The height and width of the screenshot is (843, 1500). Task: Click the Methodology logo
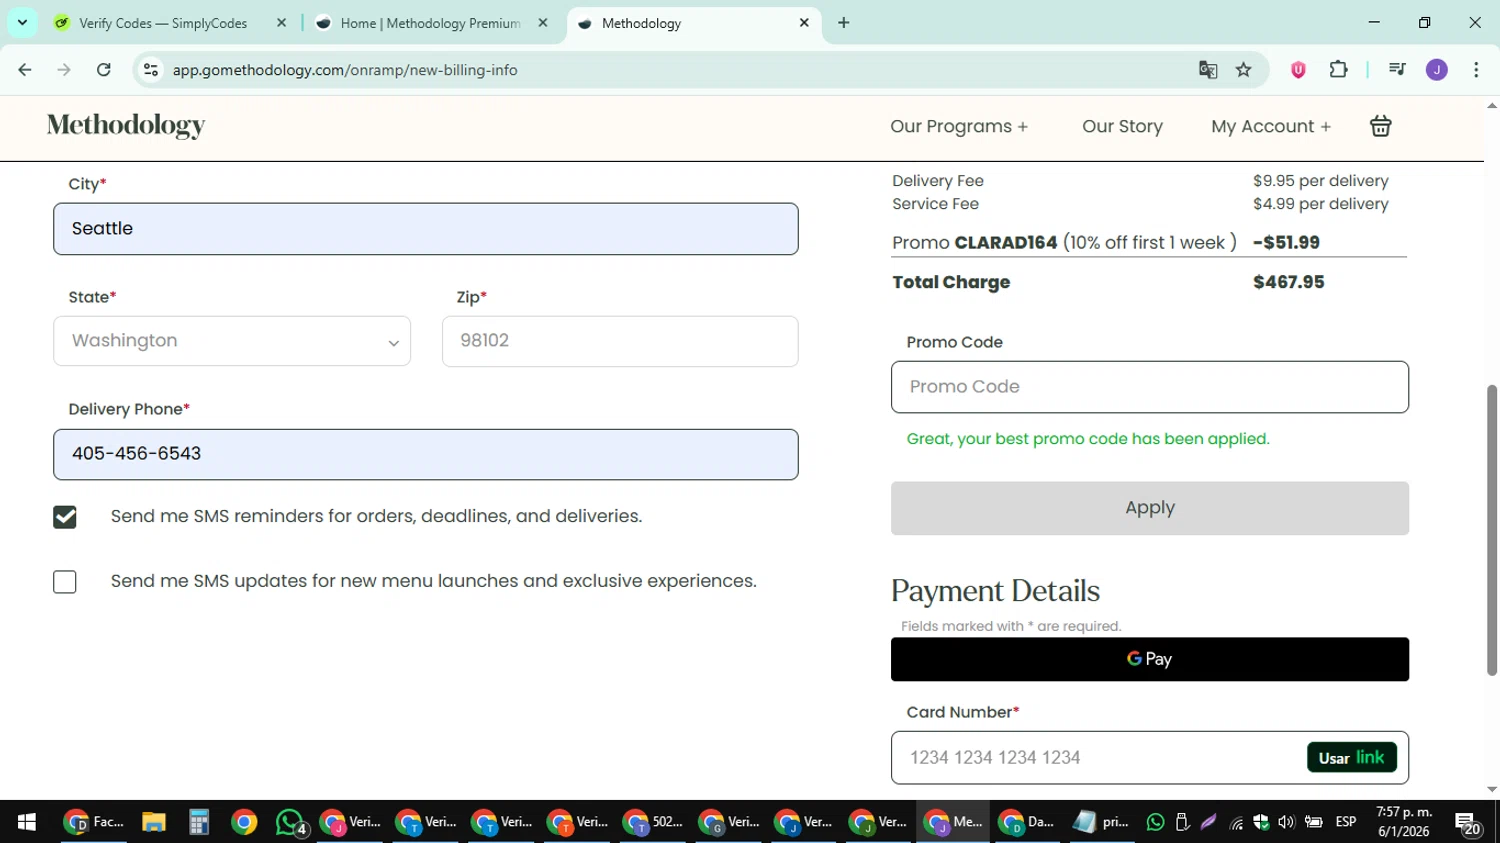tap(126, 125)
